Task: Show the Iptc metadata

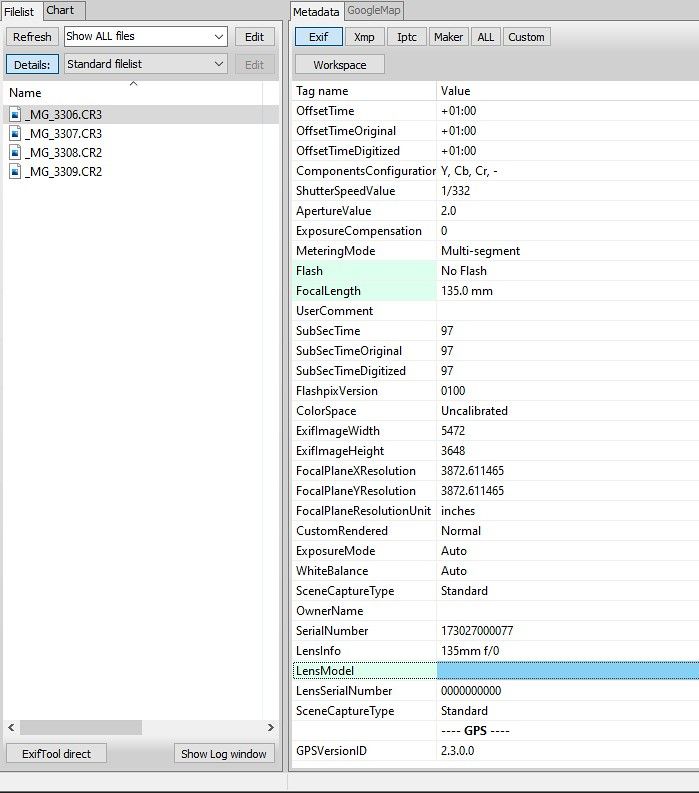Action: click(x=406, y=37)
